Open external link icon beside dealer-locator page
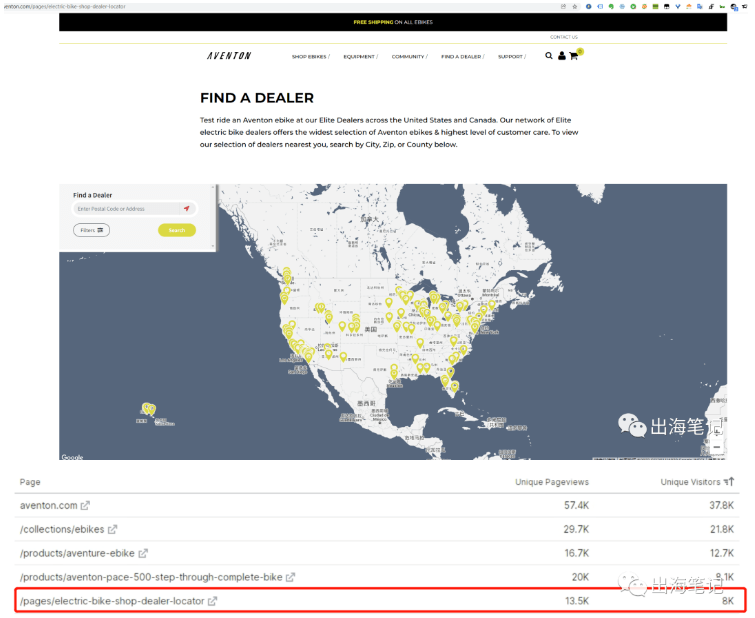The image size is (755, 618). coord(212,601)
